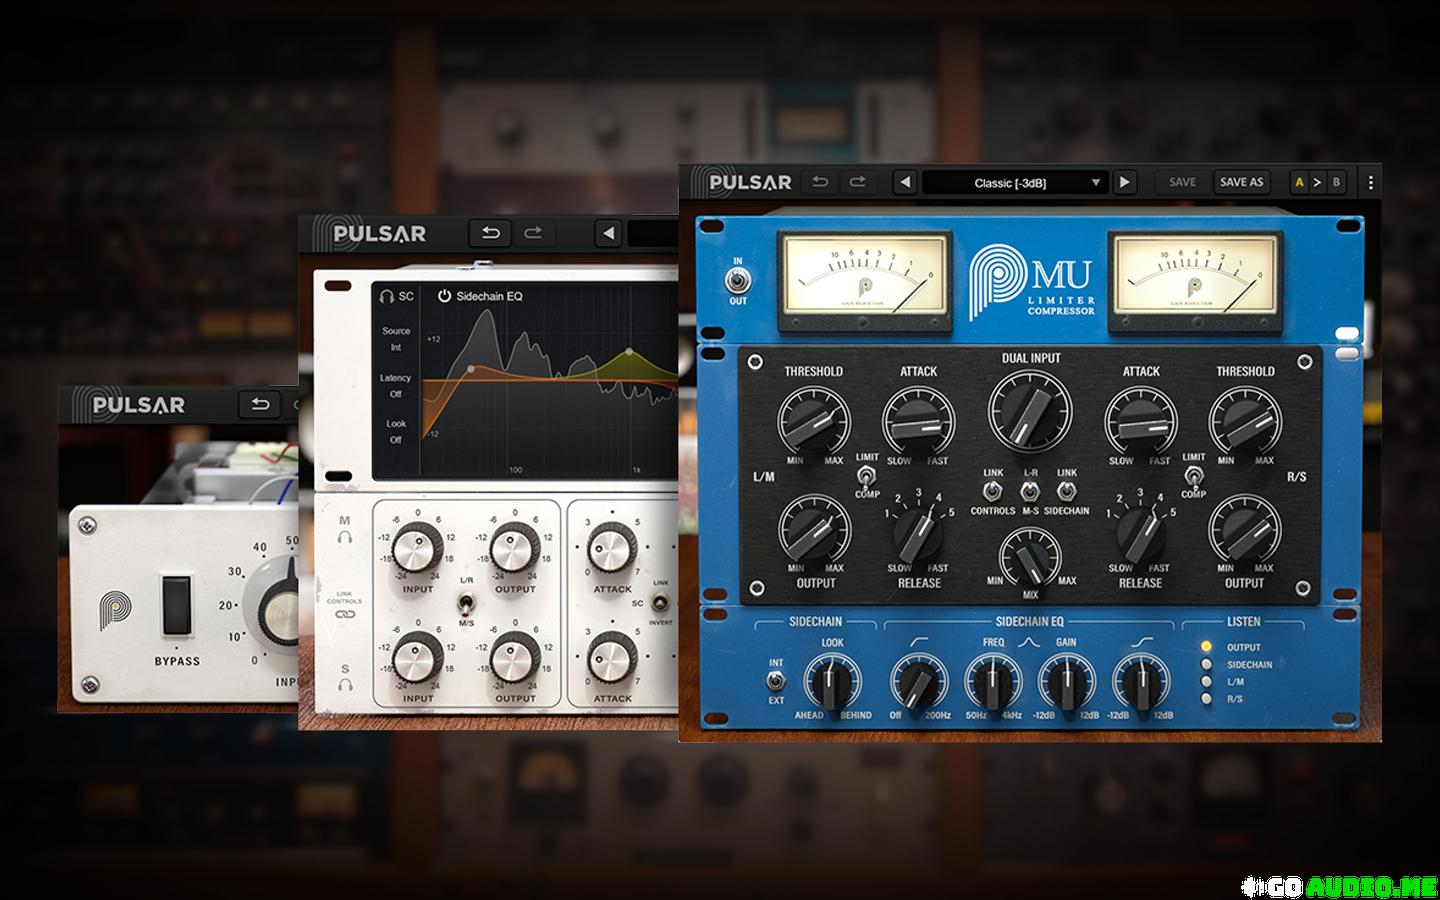The width and height of the screenshot is (1440, 900).
Task: Click the yellow bell node on EQ graph
Action: tap(629, 351)
